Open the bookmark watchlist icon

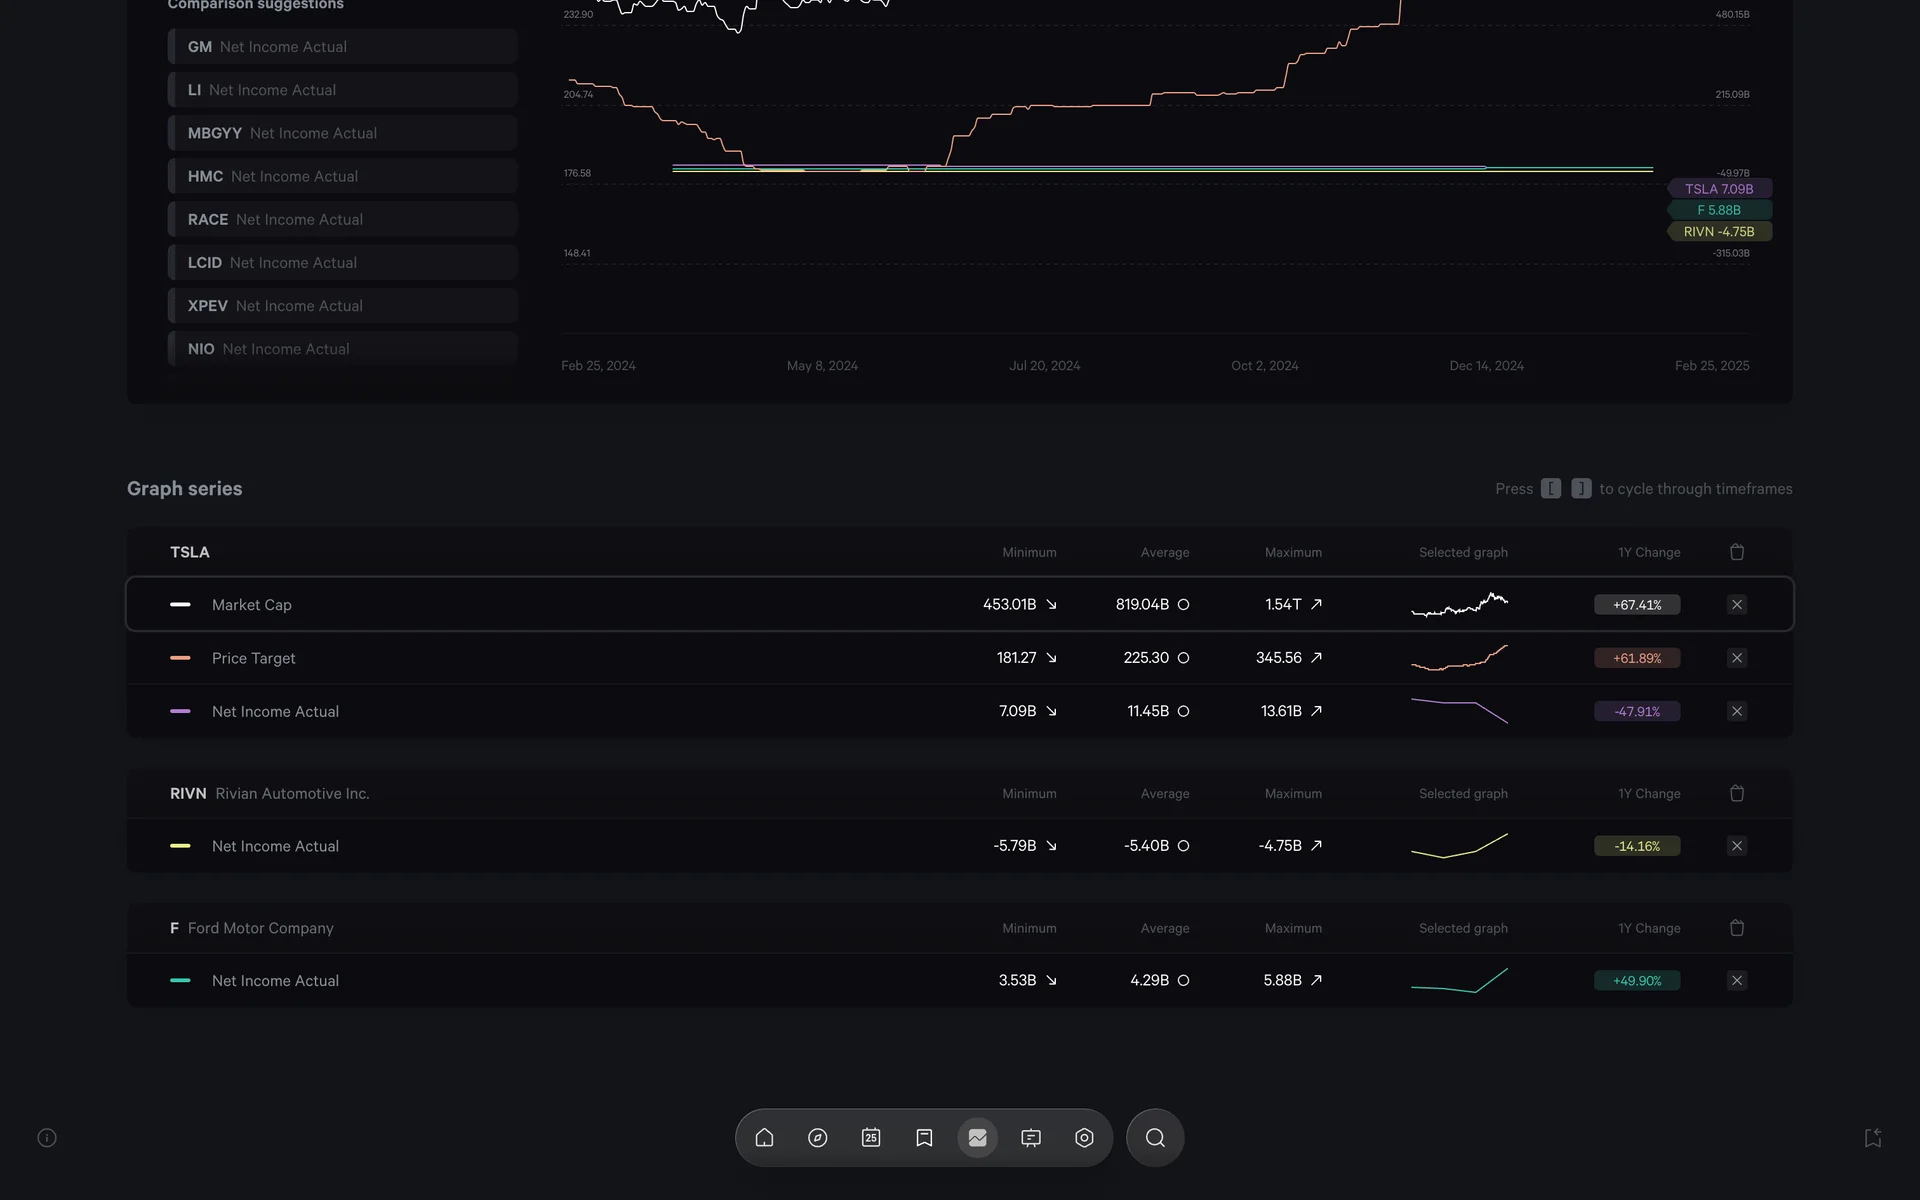924,1137
